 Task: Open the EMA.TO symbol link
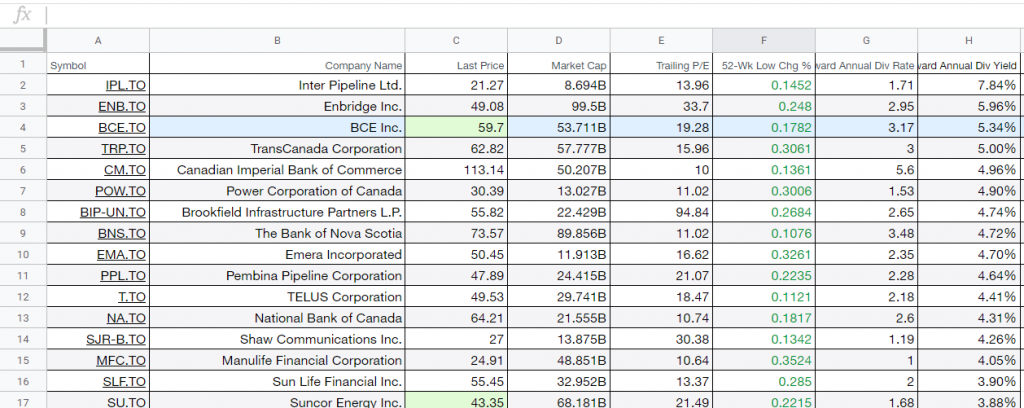click(x=121, y=255)
